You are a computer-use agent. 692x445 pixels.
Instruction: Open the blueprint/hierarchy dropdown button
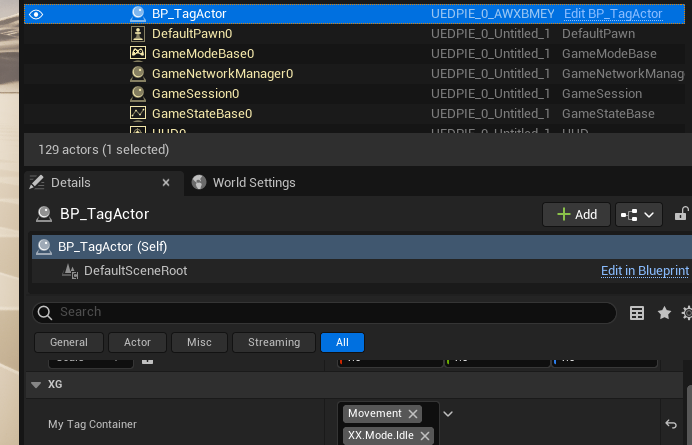[x=639, y=215]
